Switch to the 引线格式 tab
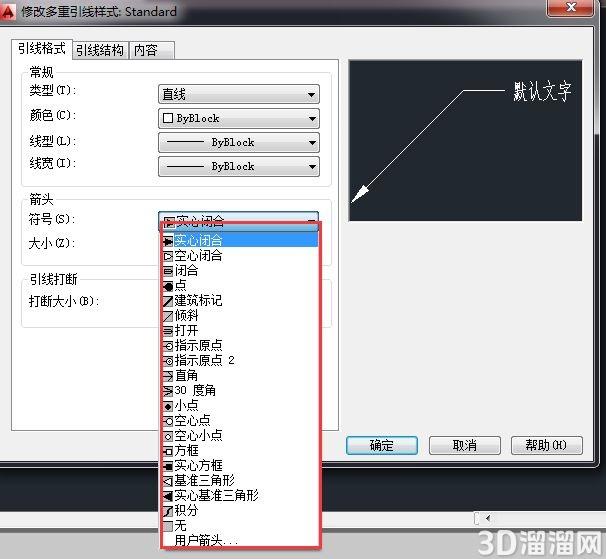606x559 pixels. pyautogui.click(x=42, y=49)
